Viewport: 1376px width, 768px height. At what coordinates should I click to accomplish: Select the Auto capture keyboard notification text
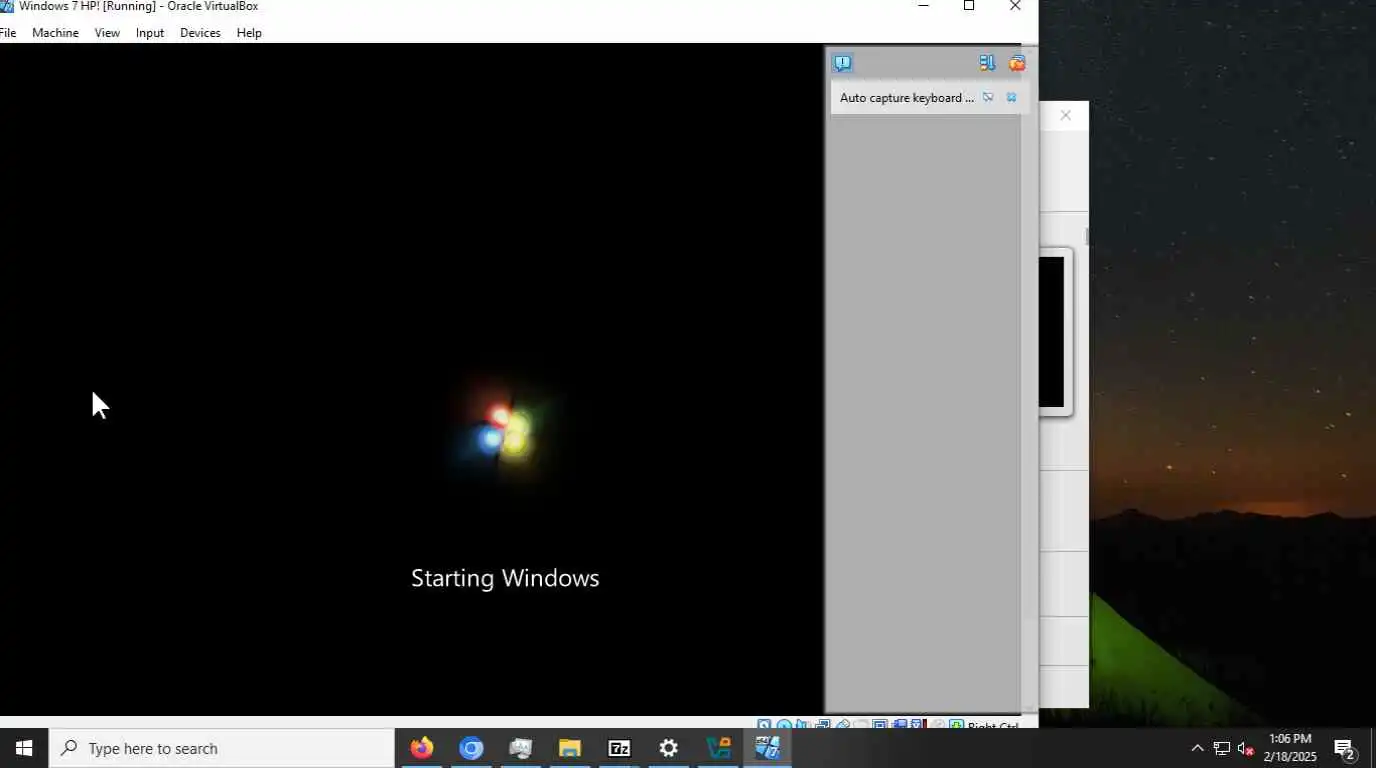click(x=907, y=98)
